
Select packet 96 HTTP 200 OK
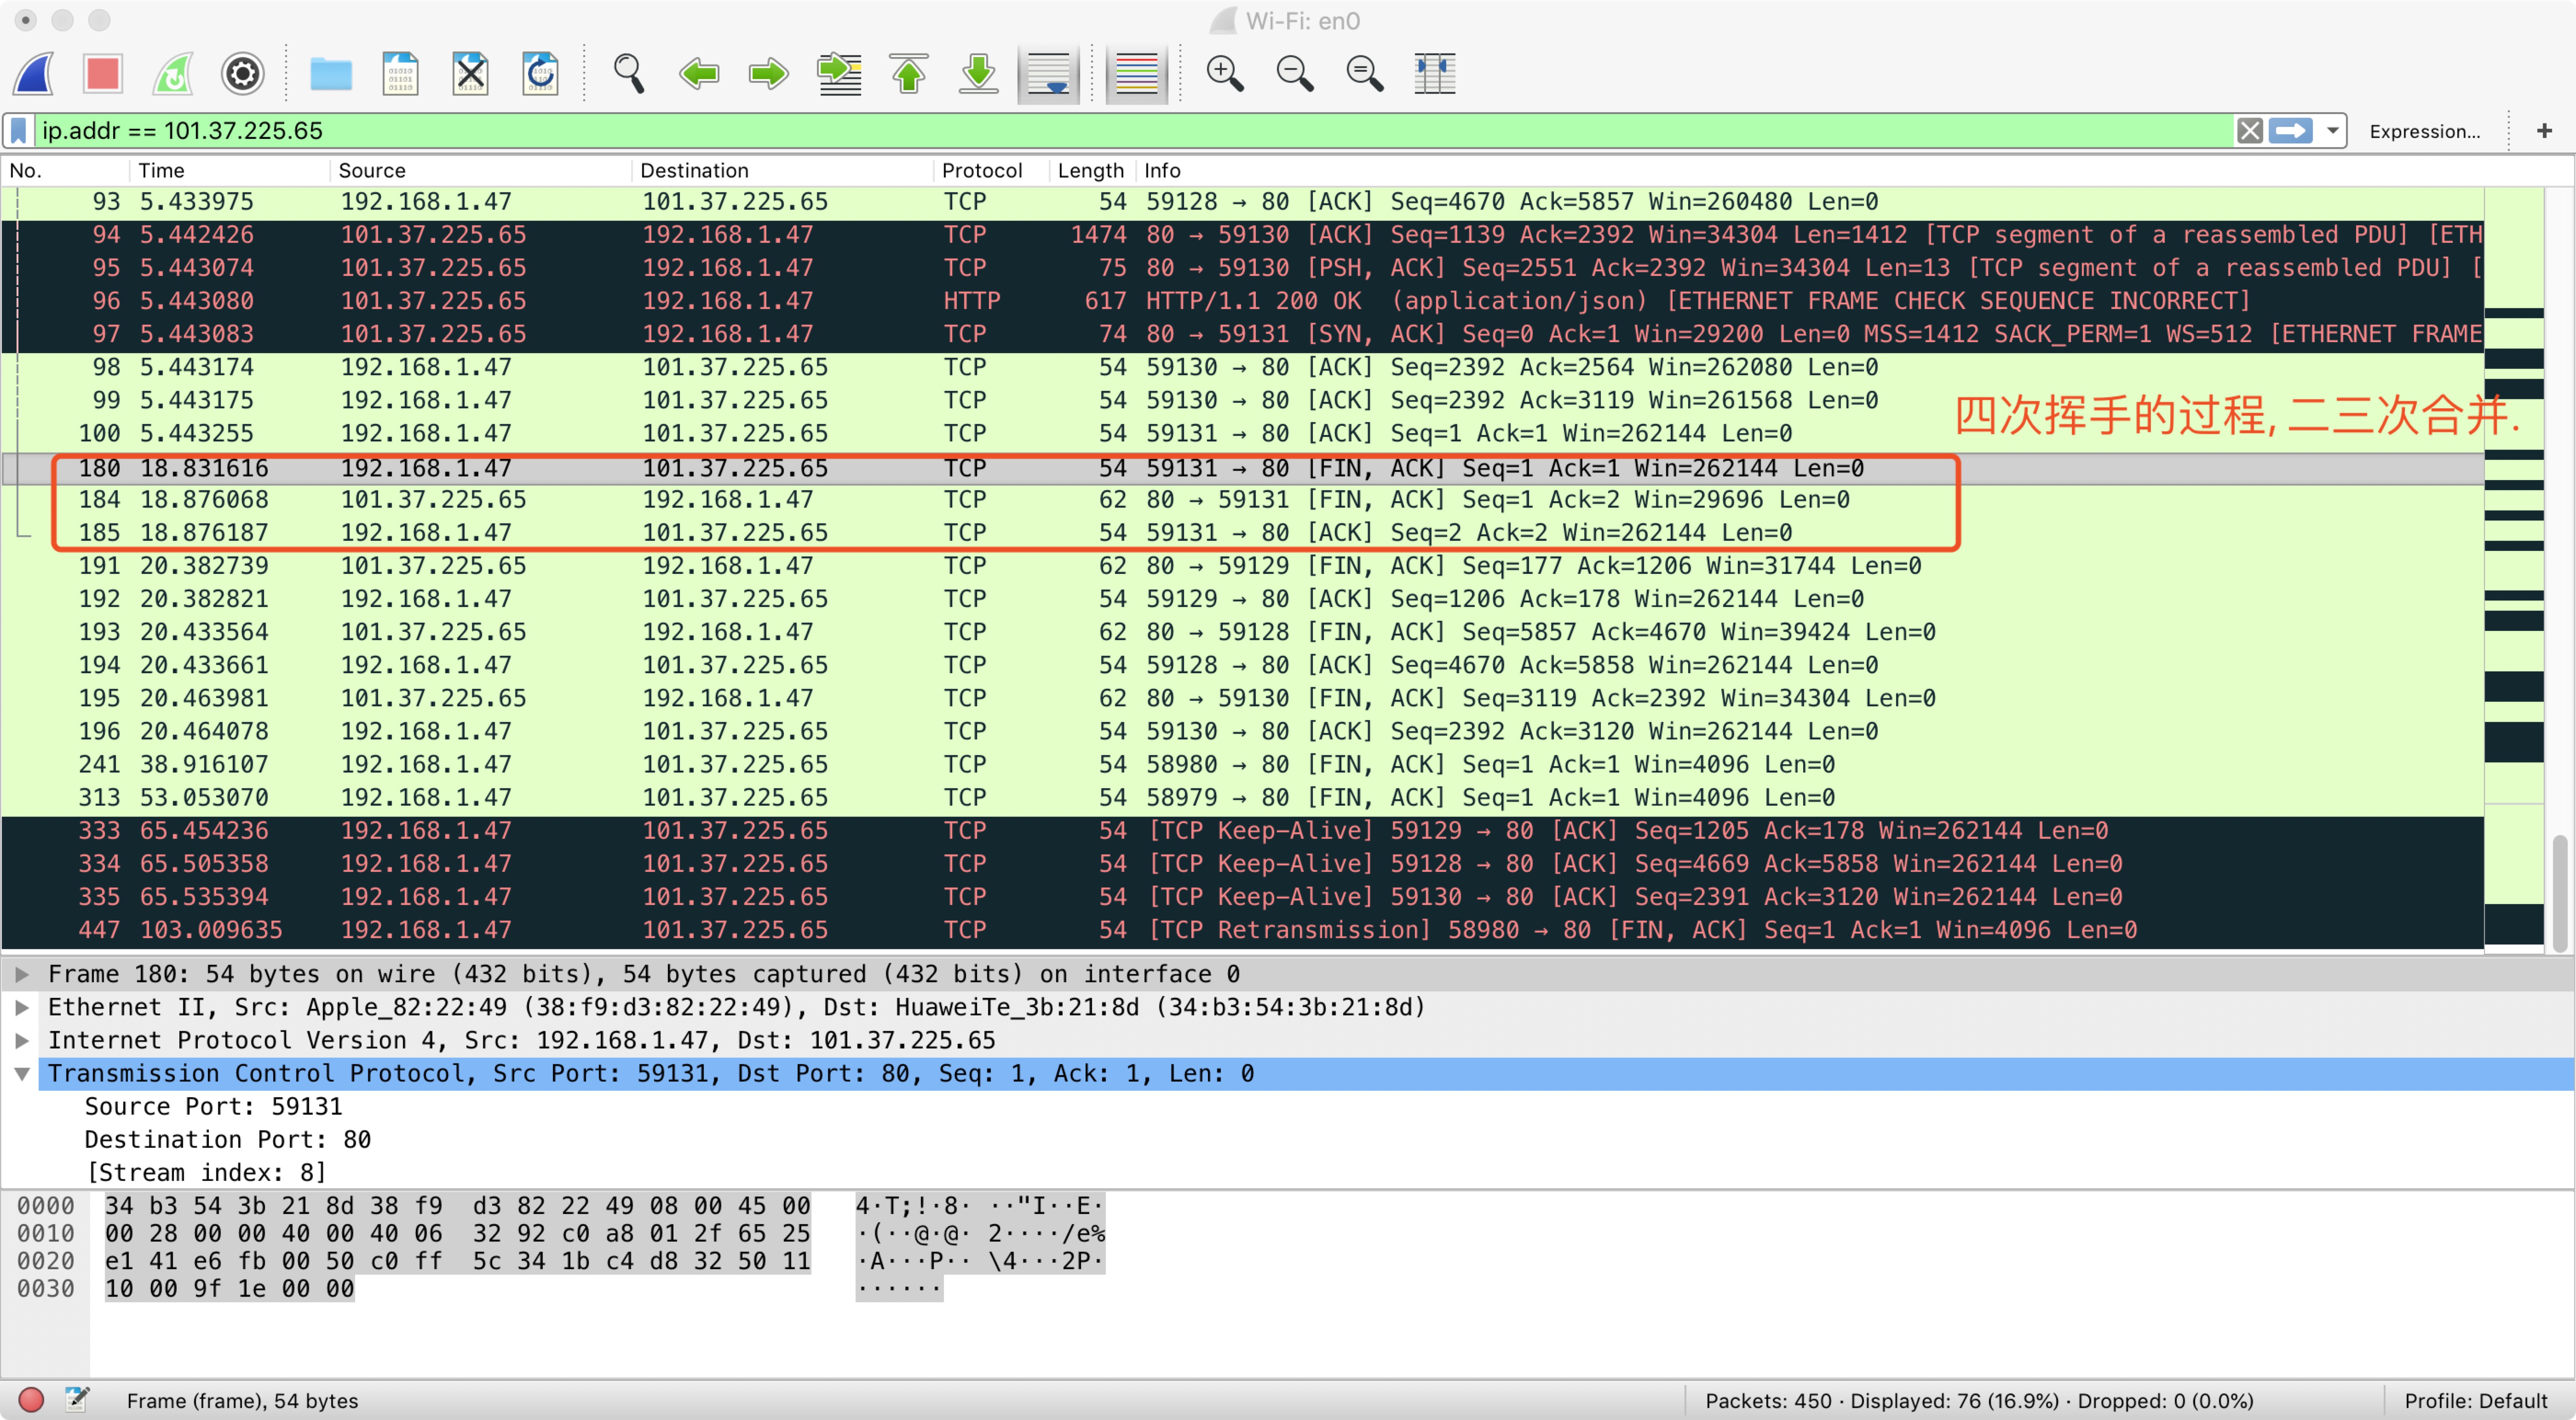(1243, 301)
